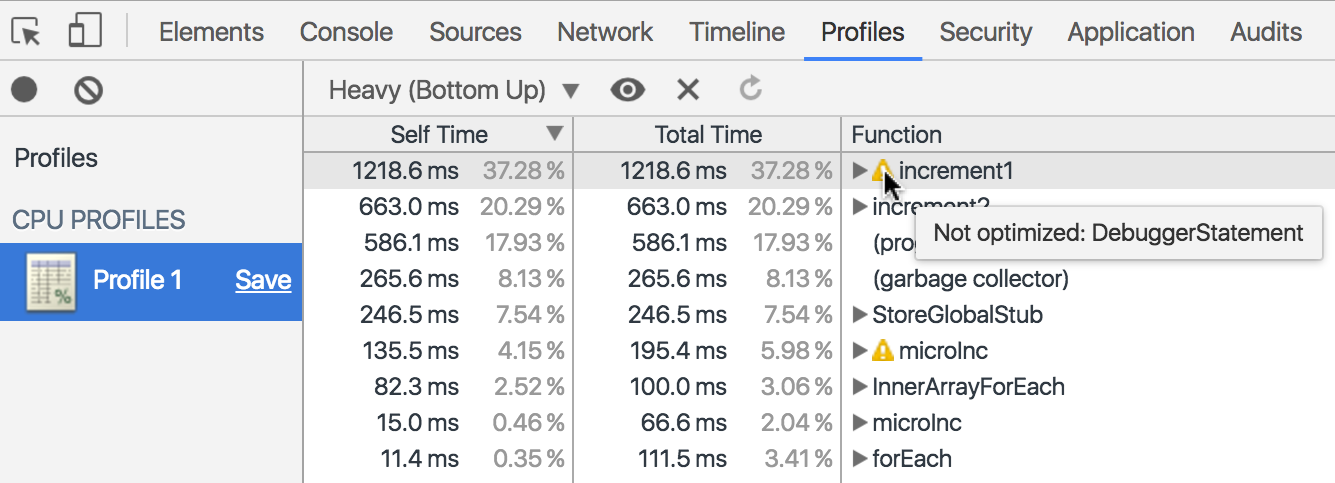Click the Profiles sidebar heading
The height and width of the screenshot is (483, 1335).
click(x=56, y=158)
